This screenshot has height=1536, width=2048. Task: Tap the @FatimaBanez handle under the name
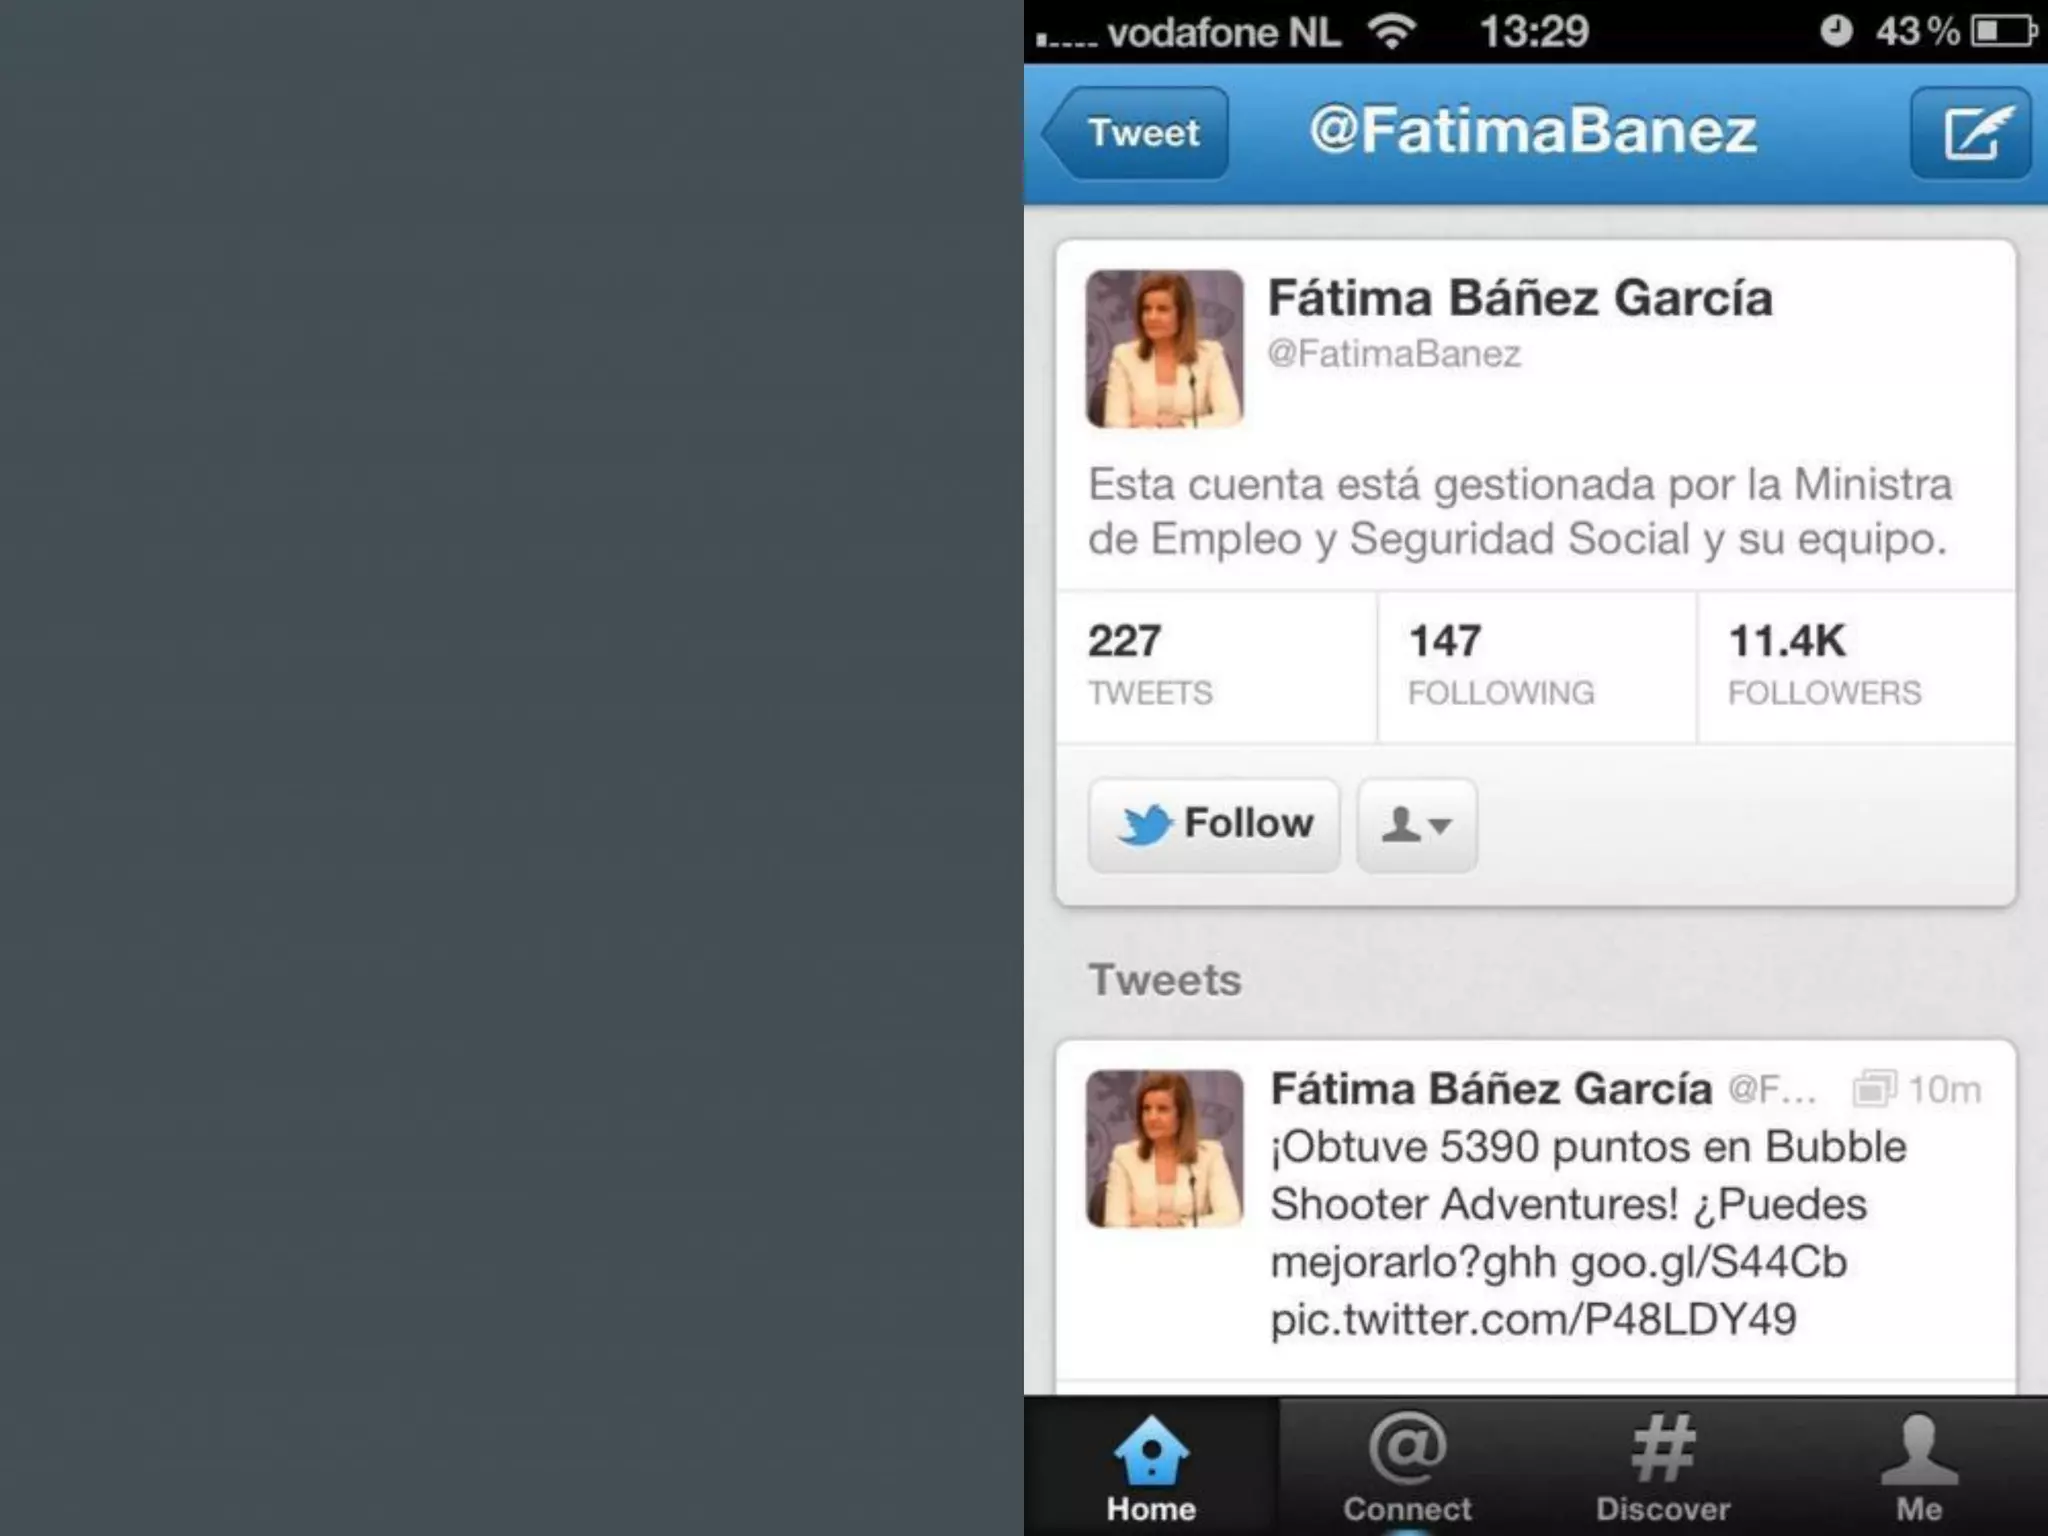click(x=1394, y=354)
